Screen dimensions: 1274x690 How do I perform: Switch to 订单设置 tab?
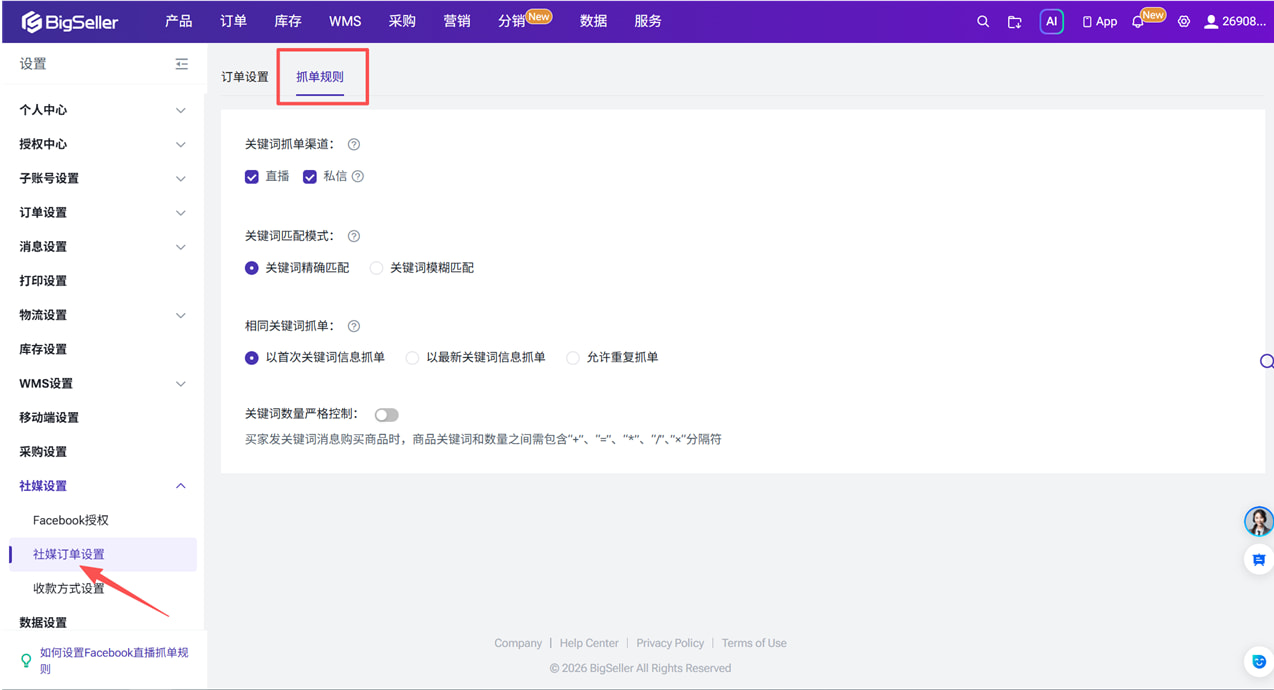[245, 77]
